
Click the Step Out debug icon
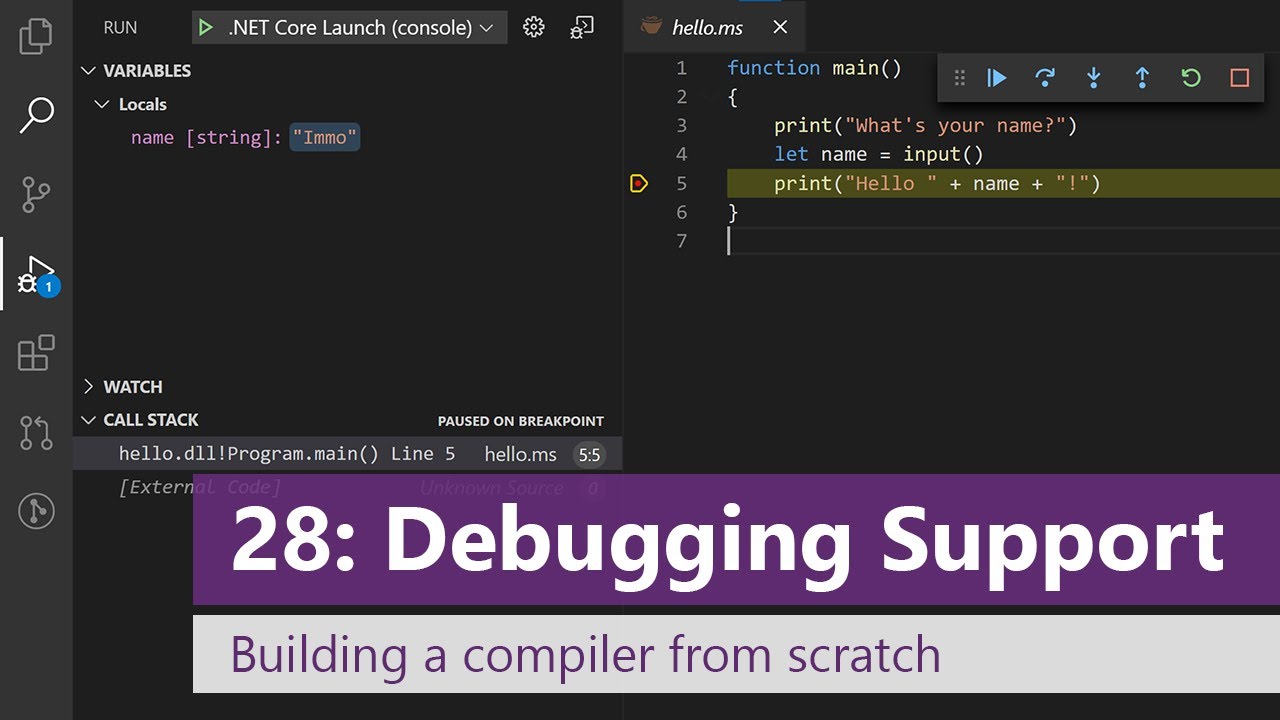tap(1142, 78)
